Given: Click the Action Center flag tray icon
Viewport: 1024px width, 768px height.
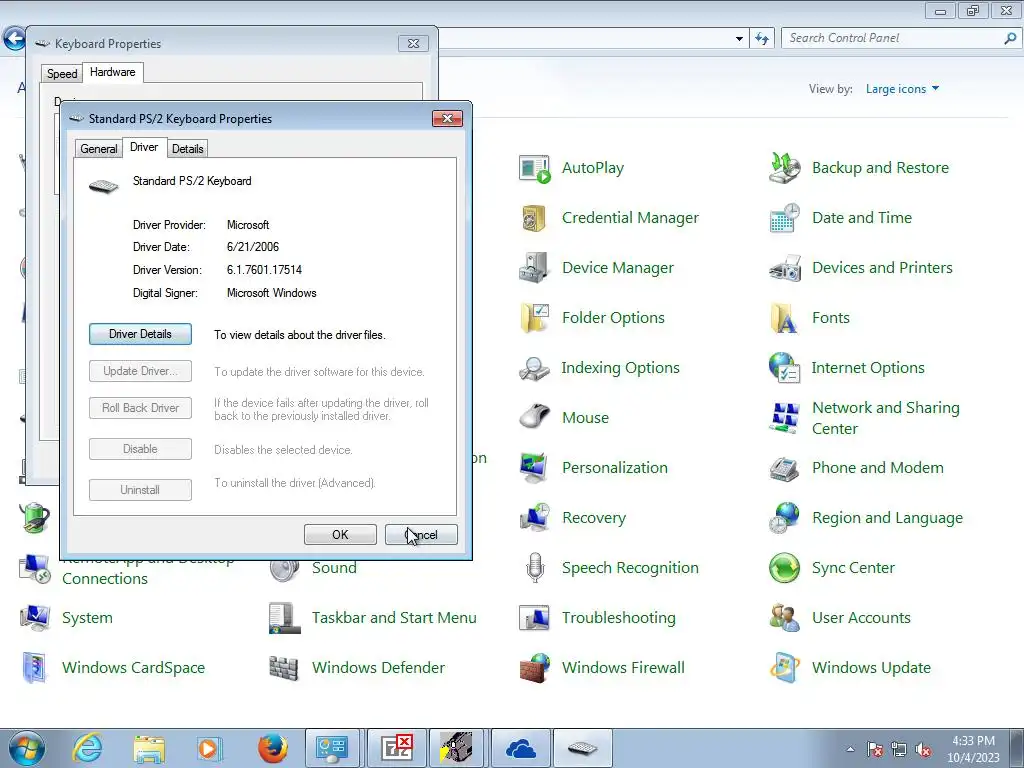Looking at the screenshot, I should click(875, 750).
